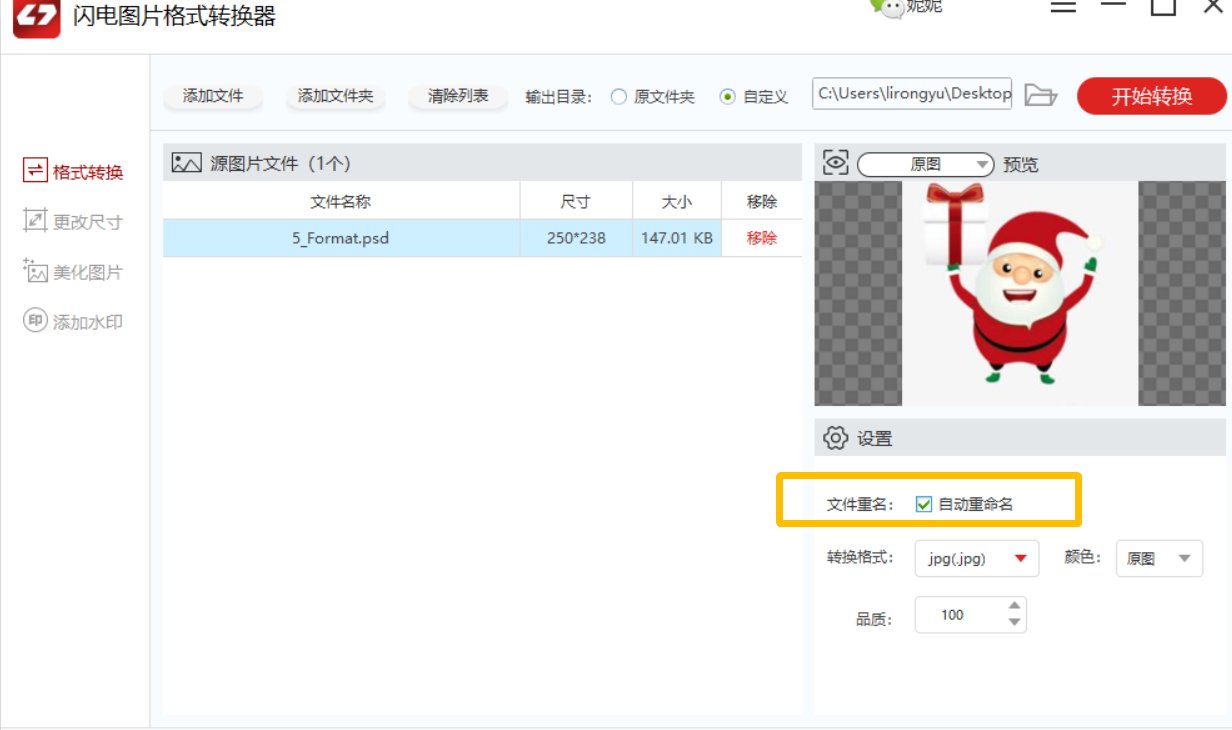Expand the 颜色 dropdown showing 原图
This screenshot has height=730, width=1232.
[1159, 558]
